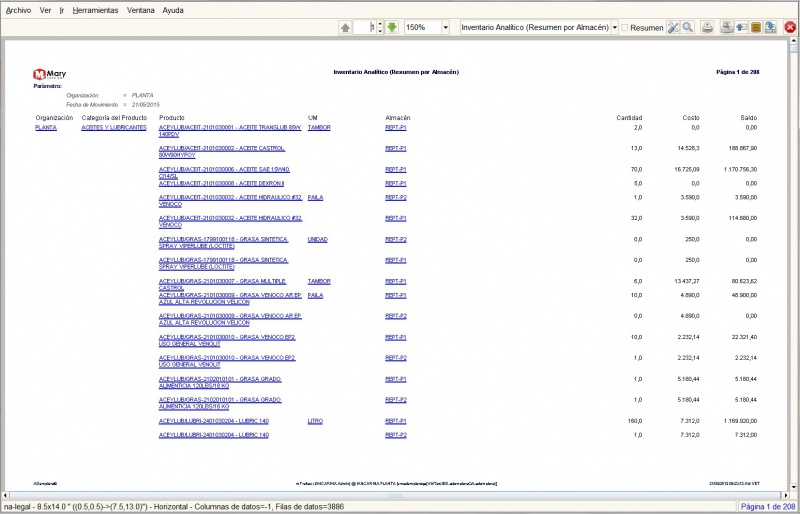Open the Herramientas menu
800x514 pixels.
point(95,10)
